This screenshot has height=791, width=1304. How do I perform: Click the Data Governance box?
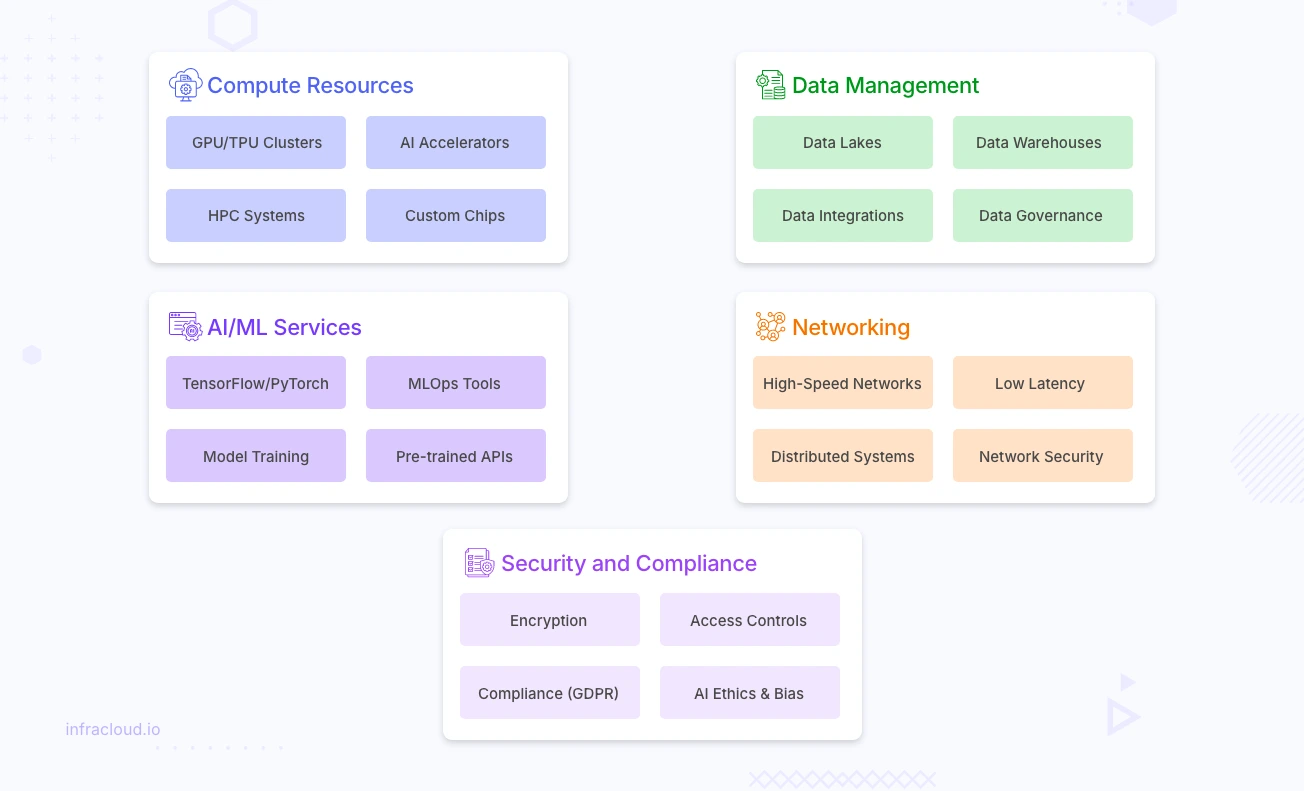[1043, 216]
